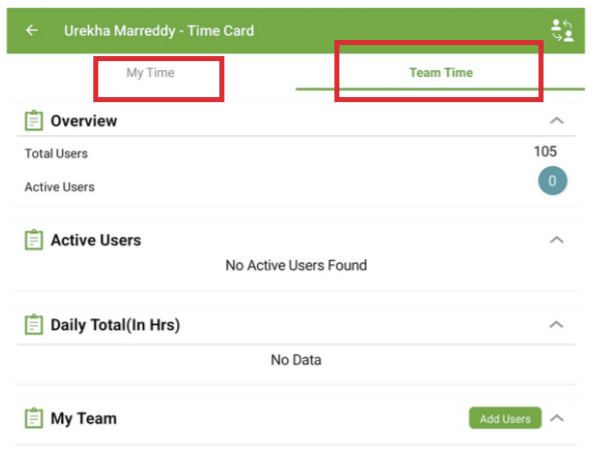The width and height of the screenshot is (598, 469).
Task: Click the Active Users section heading
Action: [96, 240]
